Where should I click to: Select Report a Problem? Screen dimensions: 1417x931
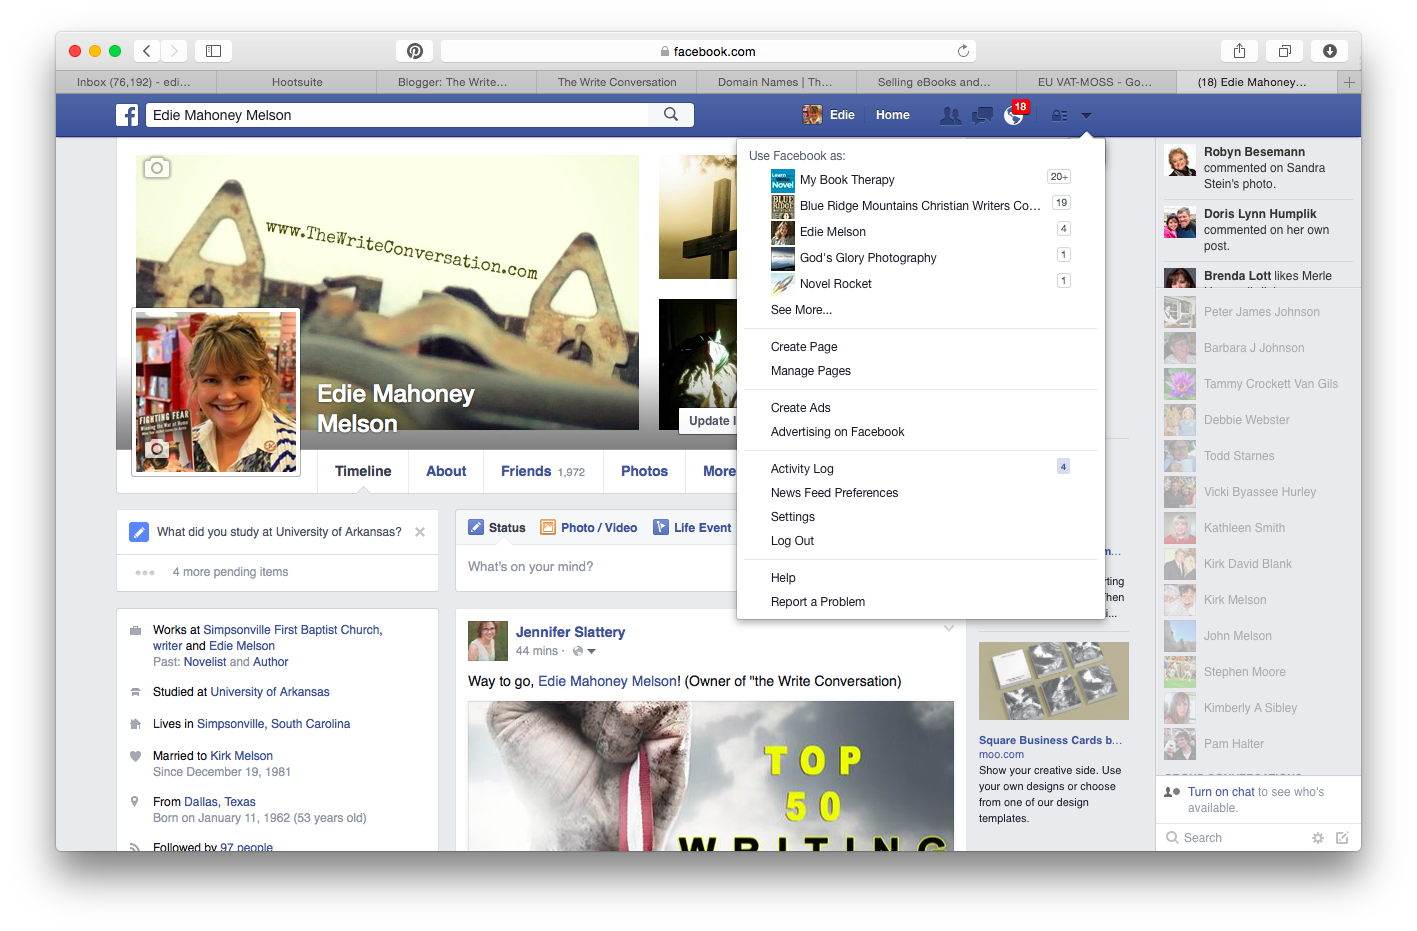pyautogui.click(x=818, y=602)
